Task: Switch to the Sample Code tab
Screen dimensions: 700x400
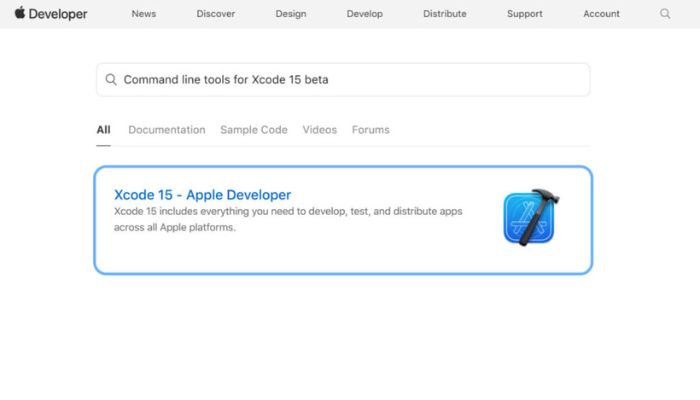Action: pyautogui.click(x=254, y=130)
